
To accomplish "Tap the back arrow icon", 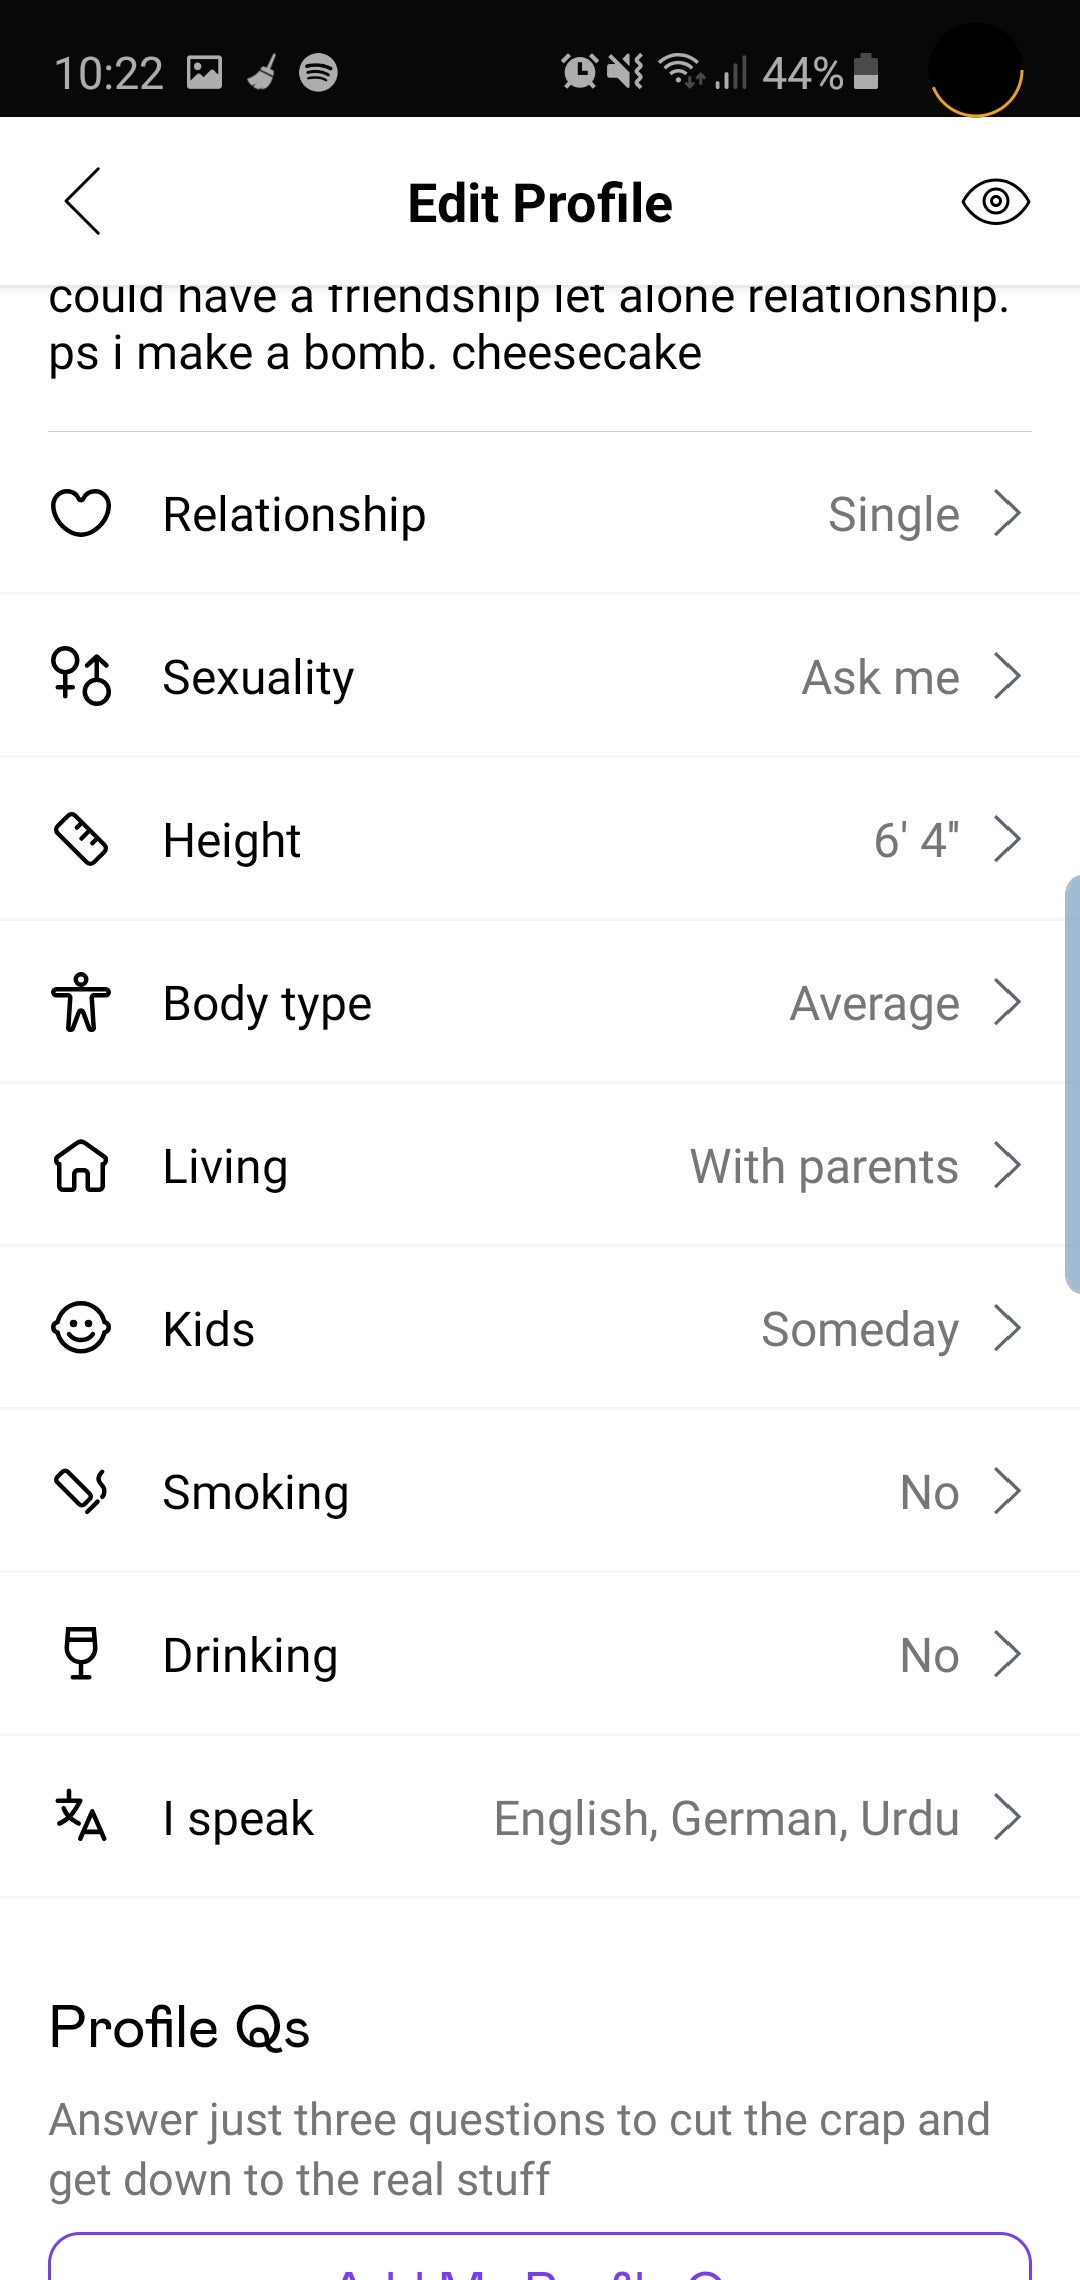I will click(x=82, y=201).
